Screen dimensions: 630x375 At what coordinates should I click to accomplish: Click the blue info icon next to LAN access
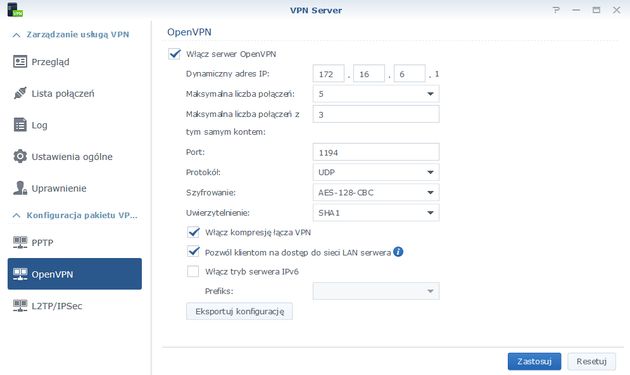pyautogui.click(x=398, y=252)
